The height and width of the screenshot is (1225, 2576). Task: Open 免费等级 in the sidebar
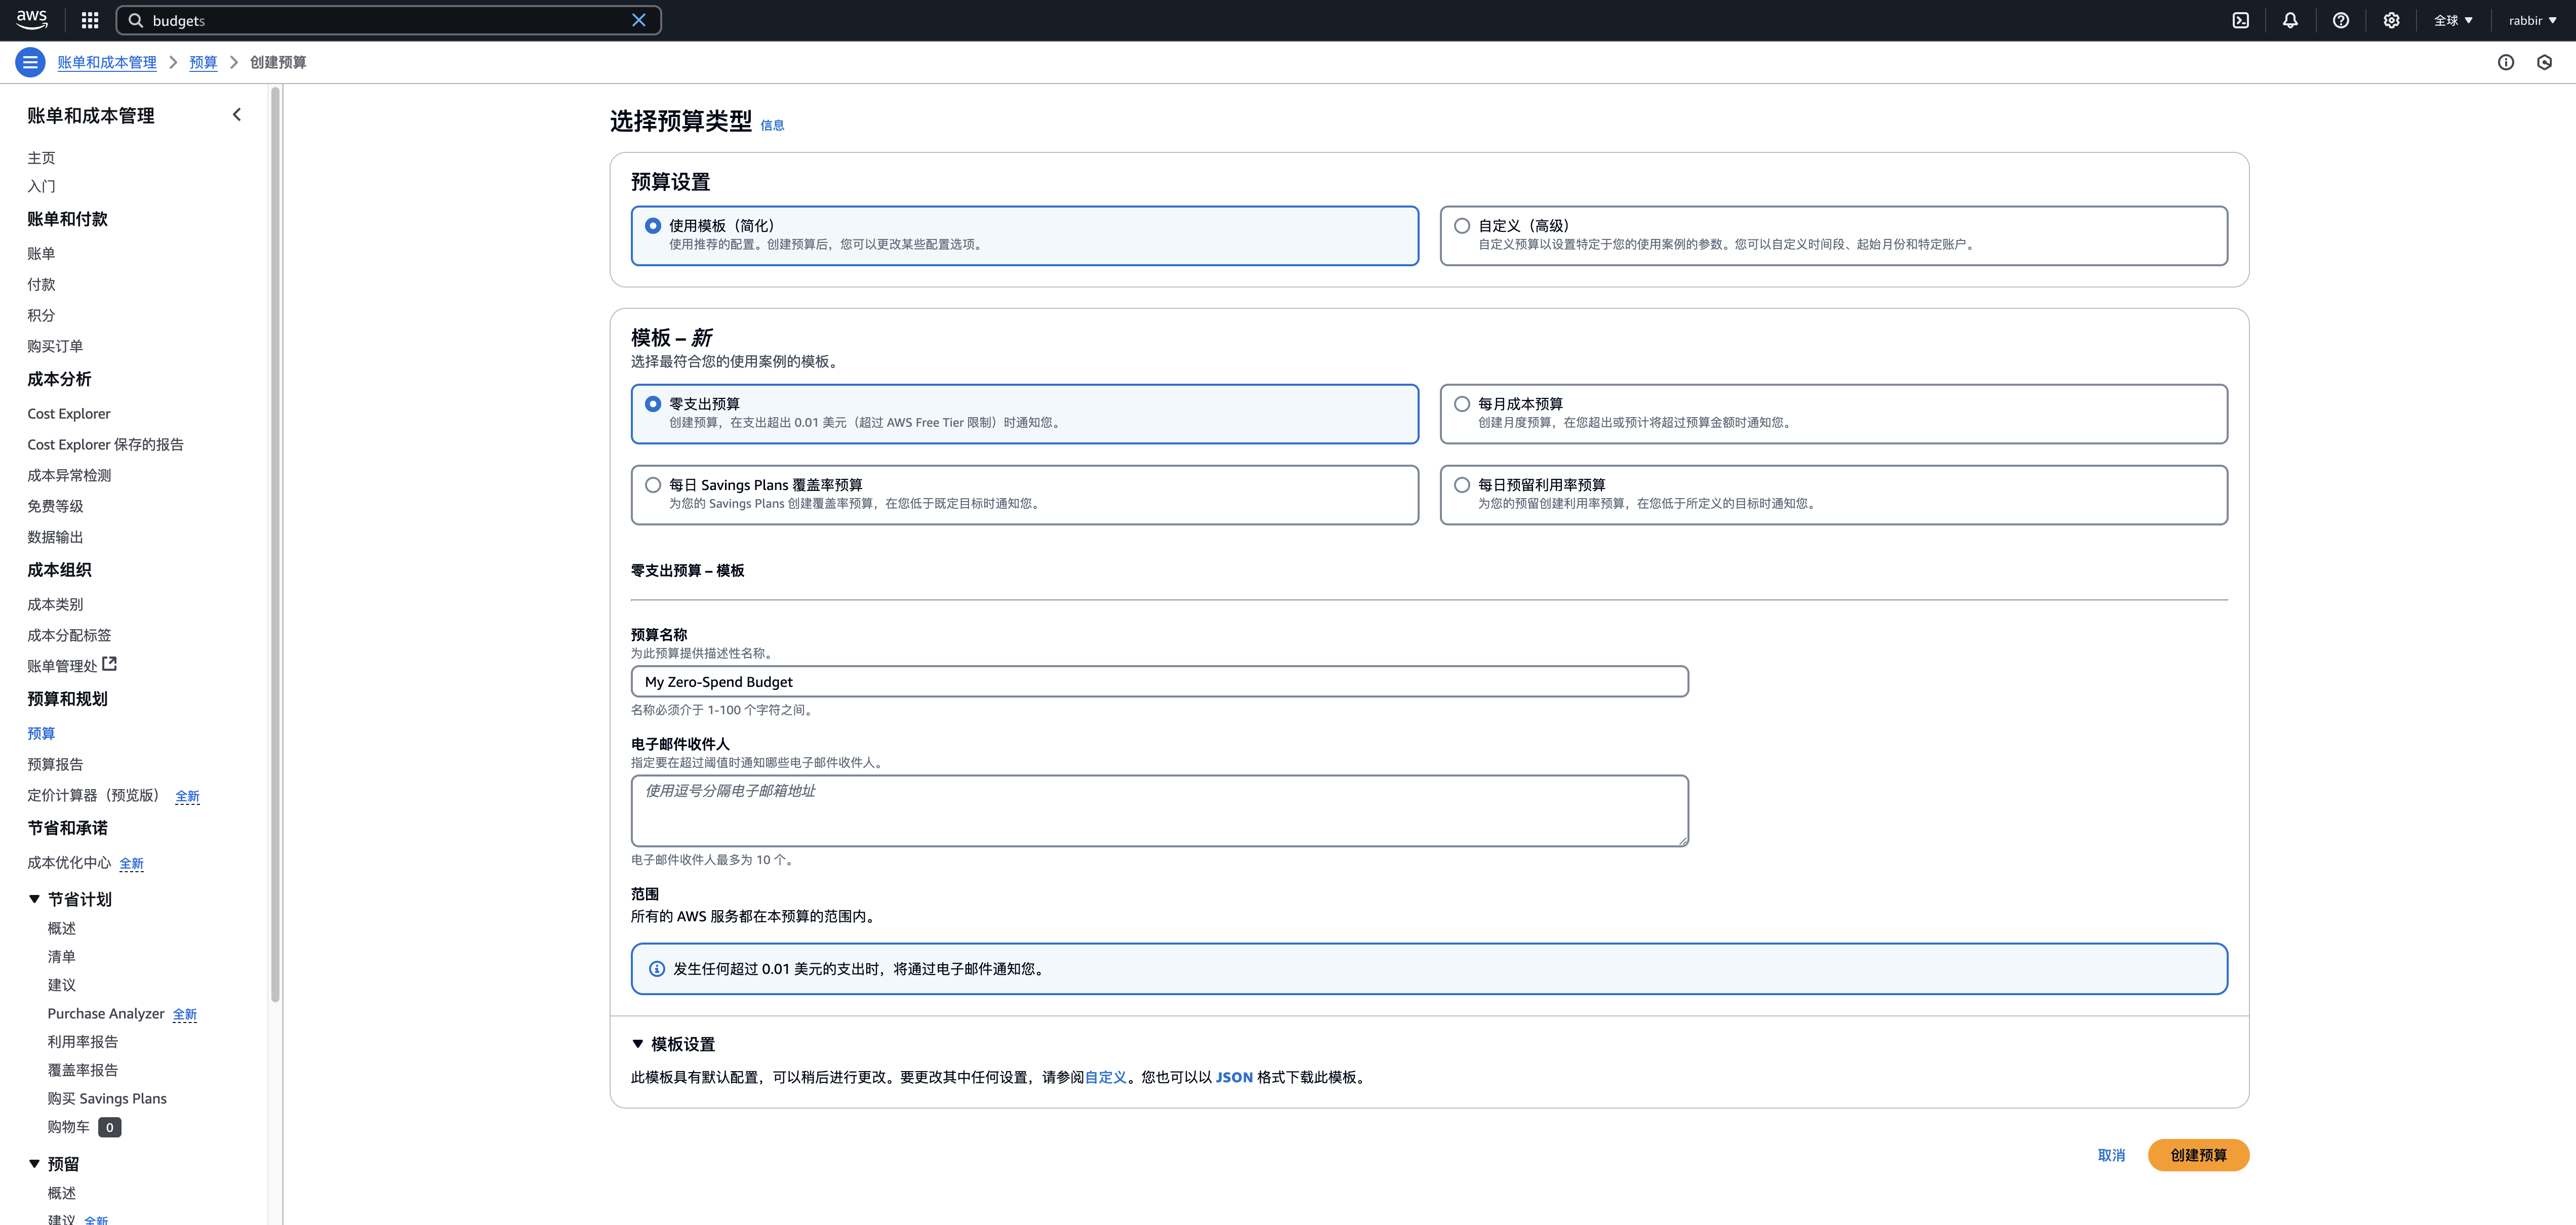click(55, 506)
